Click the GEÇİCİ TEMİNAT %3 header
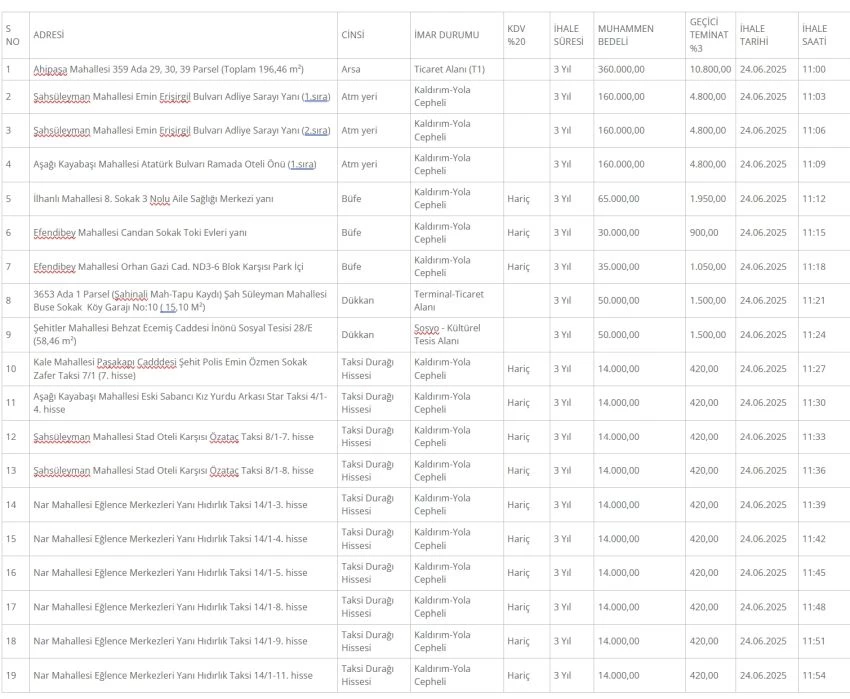The image size is (850, 699). (x=702, y=34)
